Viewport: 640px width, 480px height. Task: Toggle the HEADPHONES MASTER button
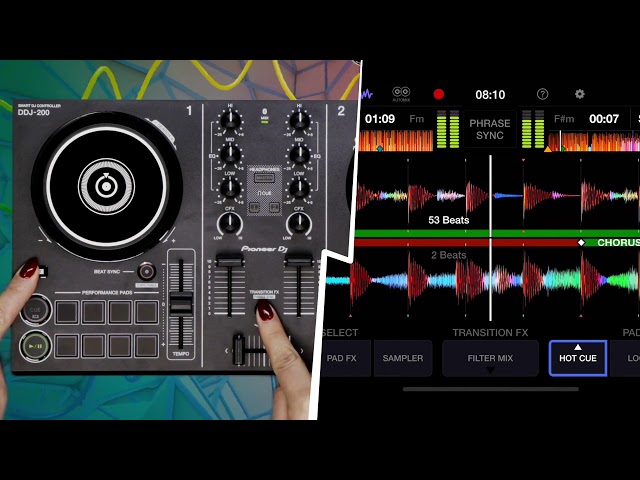[264, 178]
